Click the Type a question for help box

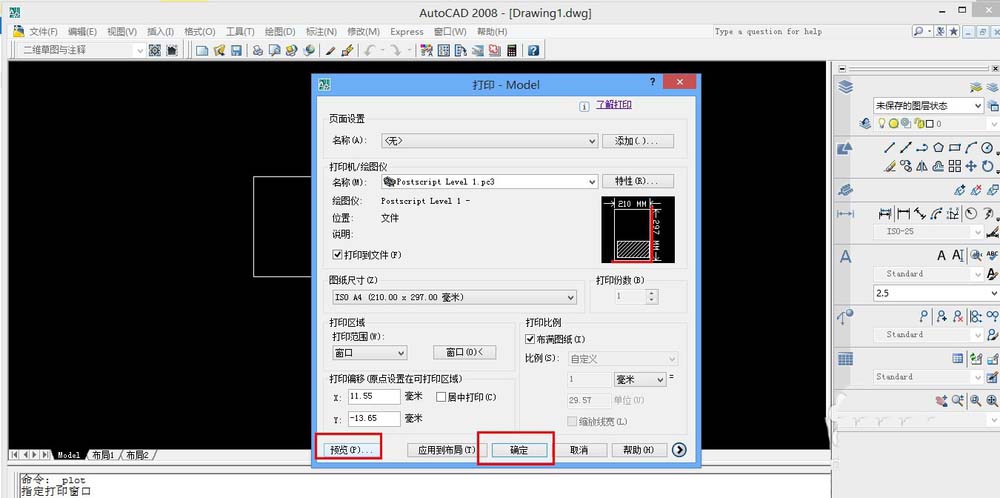810,31
